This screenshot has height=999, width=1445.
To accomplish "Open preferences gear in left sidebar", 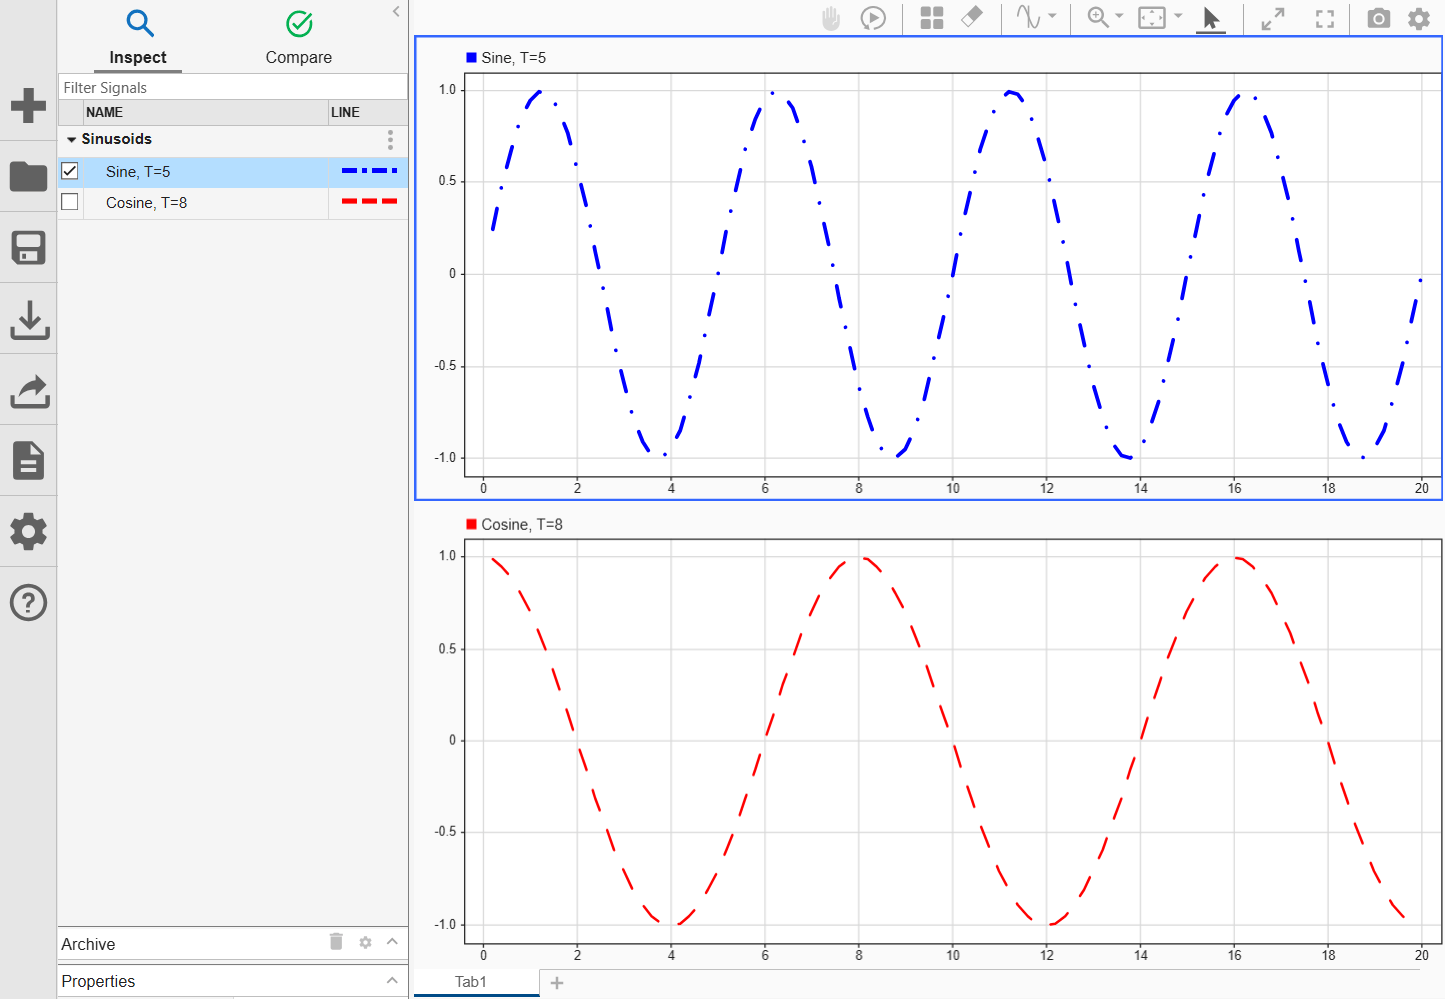I will 28,531.
